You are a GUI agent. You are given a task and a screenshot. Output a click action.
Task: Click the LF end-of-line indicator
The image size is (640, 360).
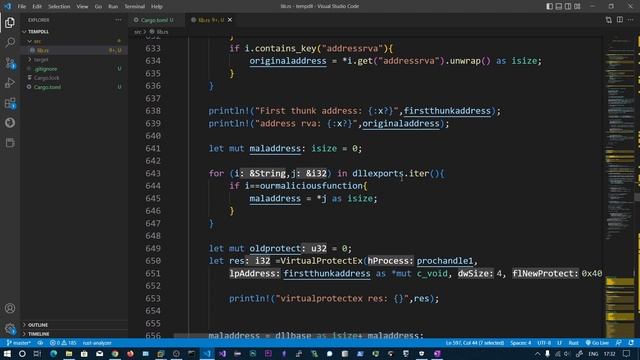560,343
